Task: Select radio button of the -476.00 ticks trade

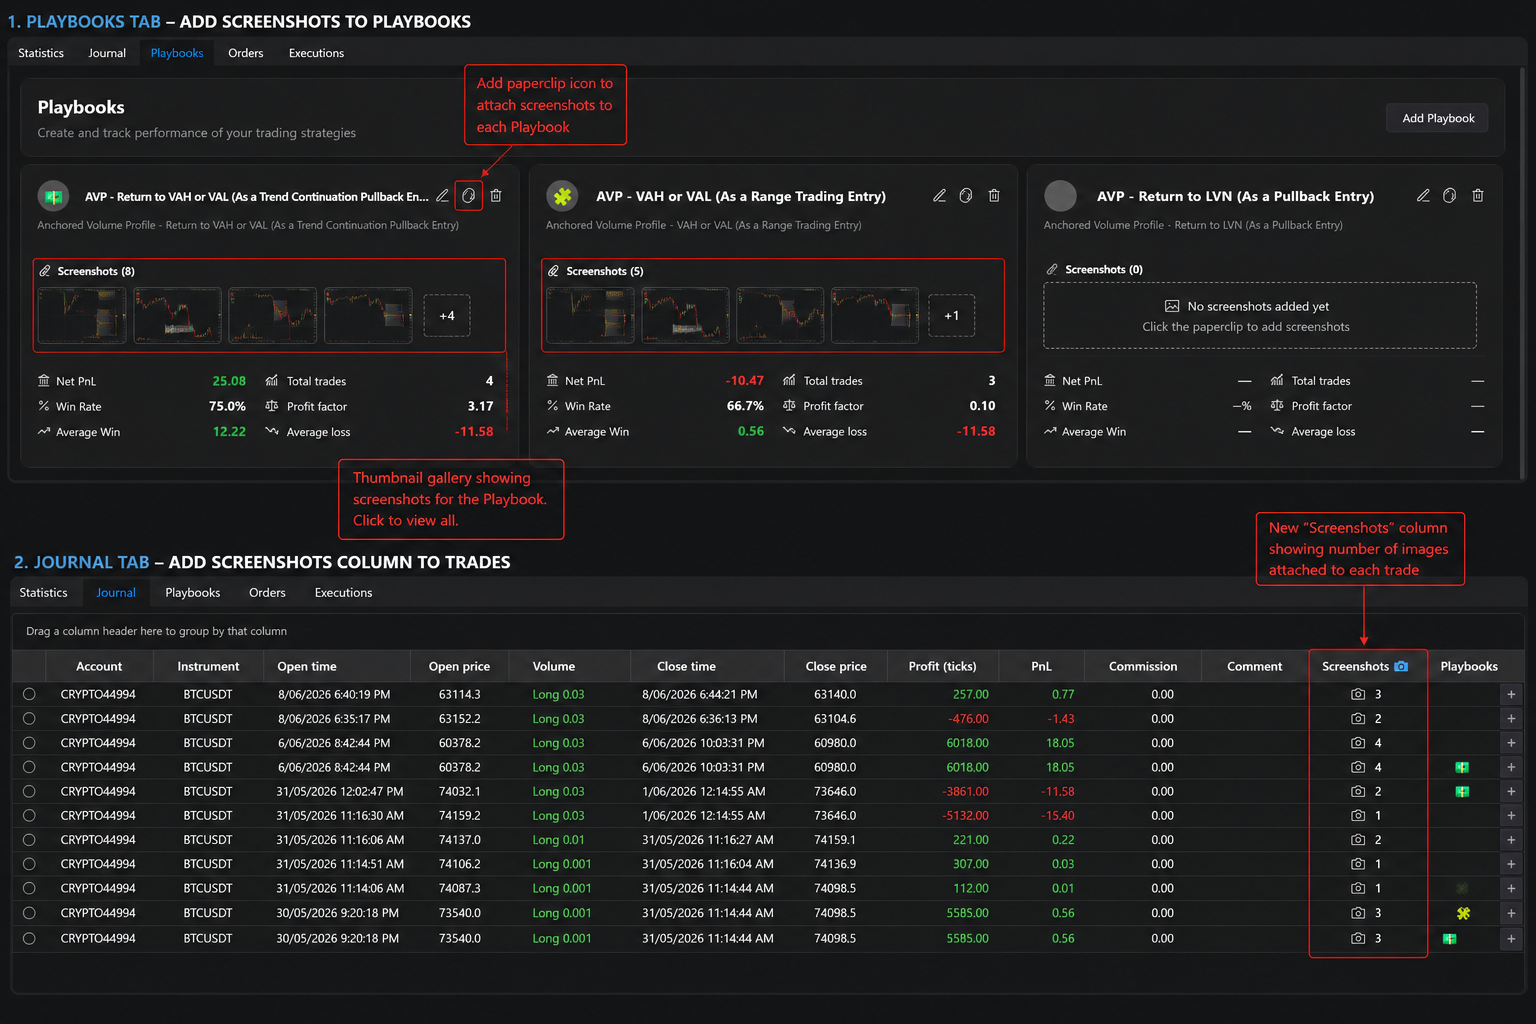Action: pyautogui.click(x=29, y=718)
